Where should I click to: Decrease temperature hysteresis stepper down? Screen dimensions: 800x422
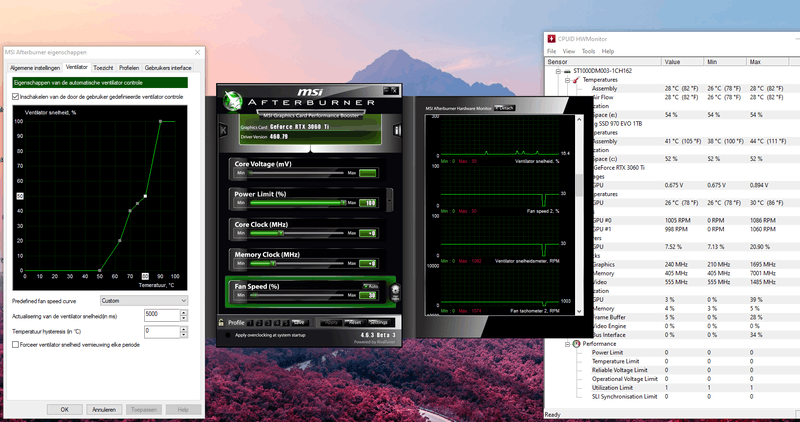tap(184, 335)
